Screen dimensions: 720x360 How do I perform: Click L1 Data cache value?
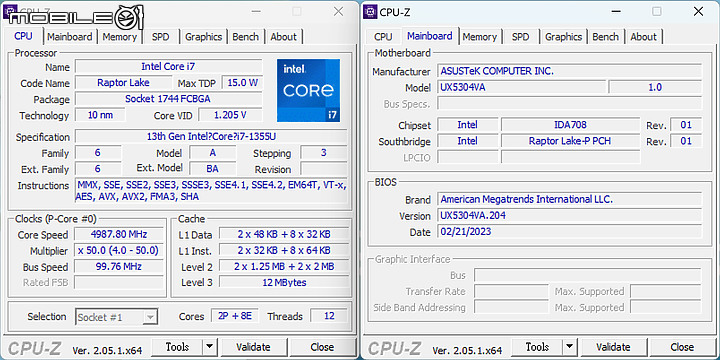(x=284, y=234)
